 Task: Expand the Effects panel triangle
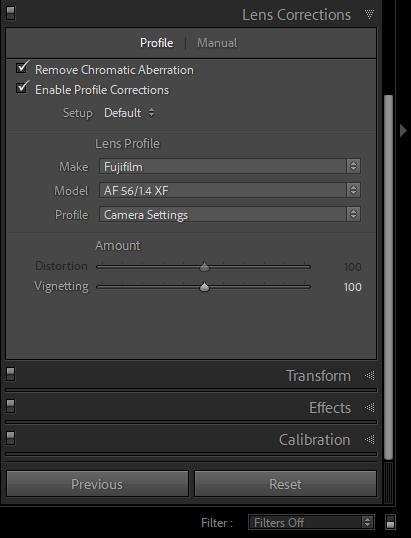click(x=369, y=408)
